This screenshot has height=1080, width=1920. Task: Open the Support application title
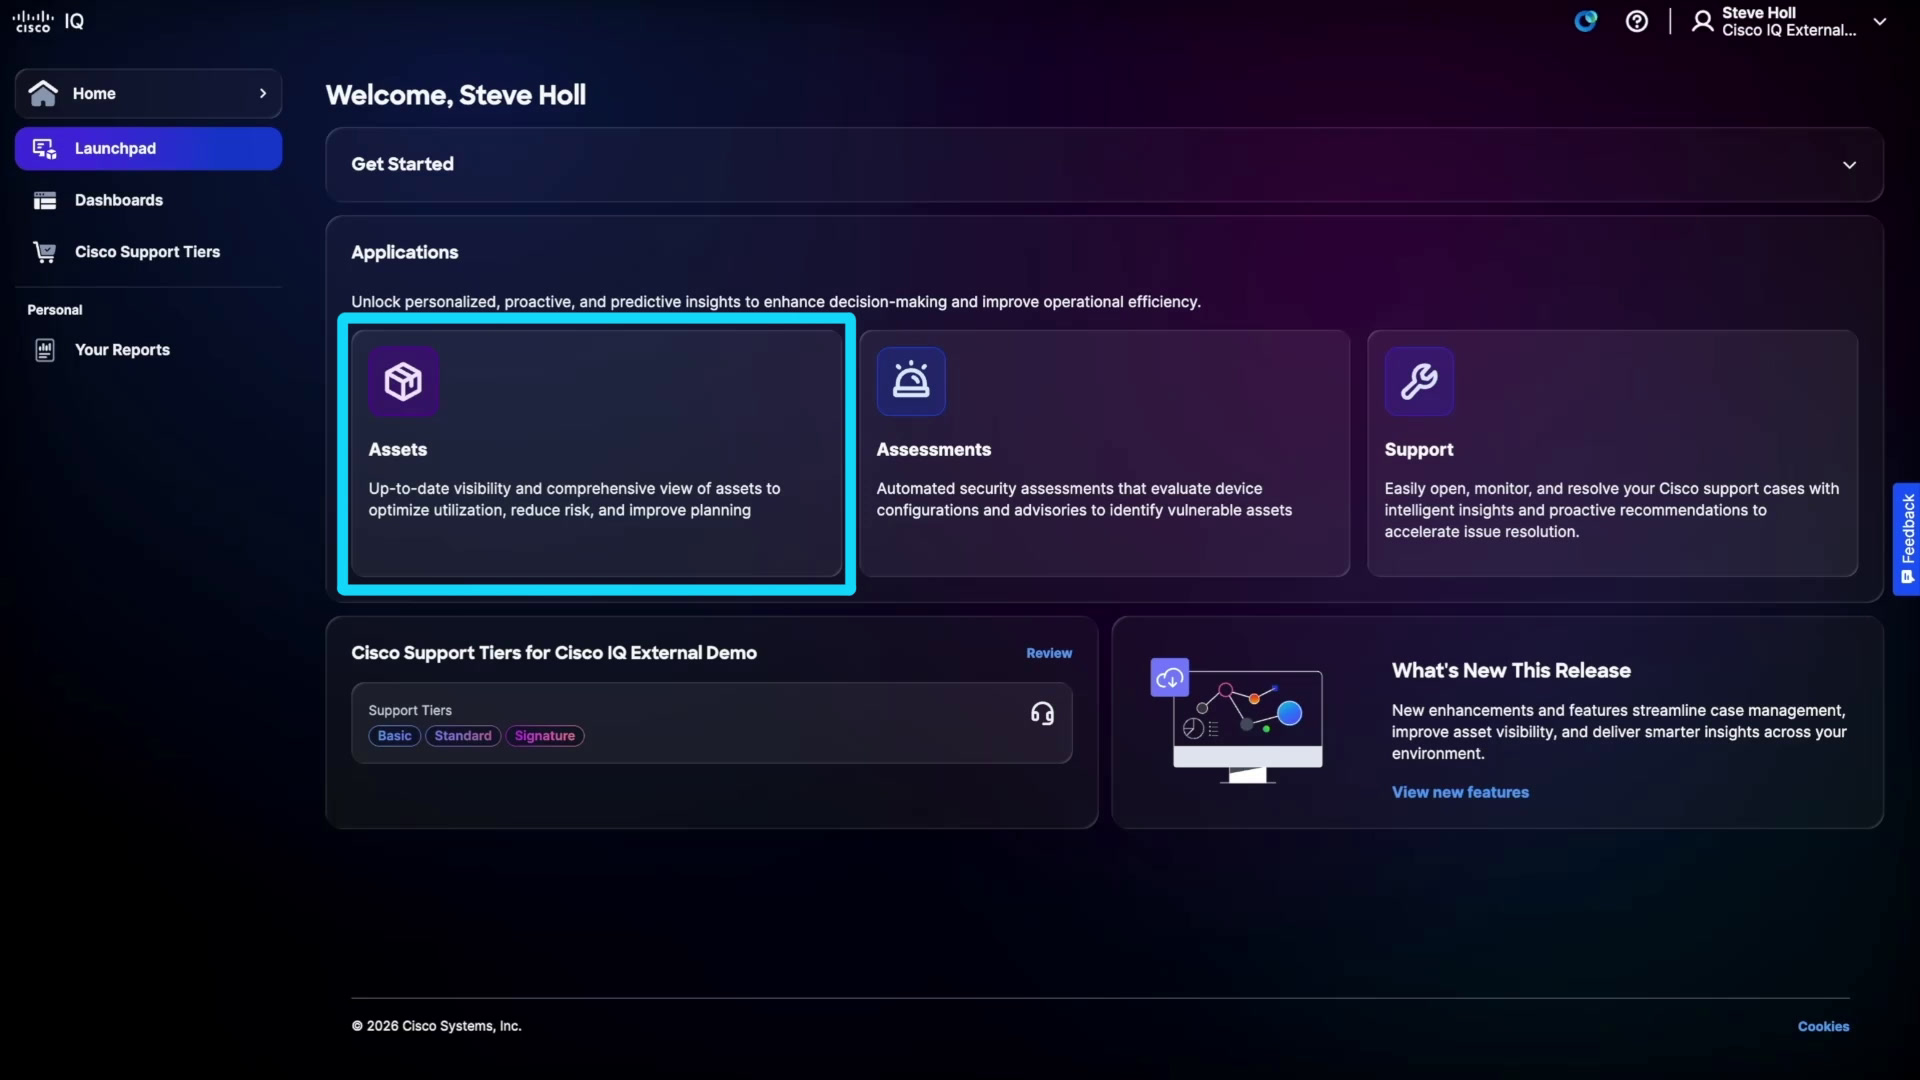coord(1418,450)
